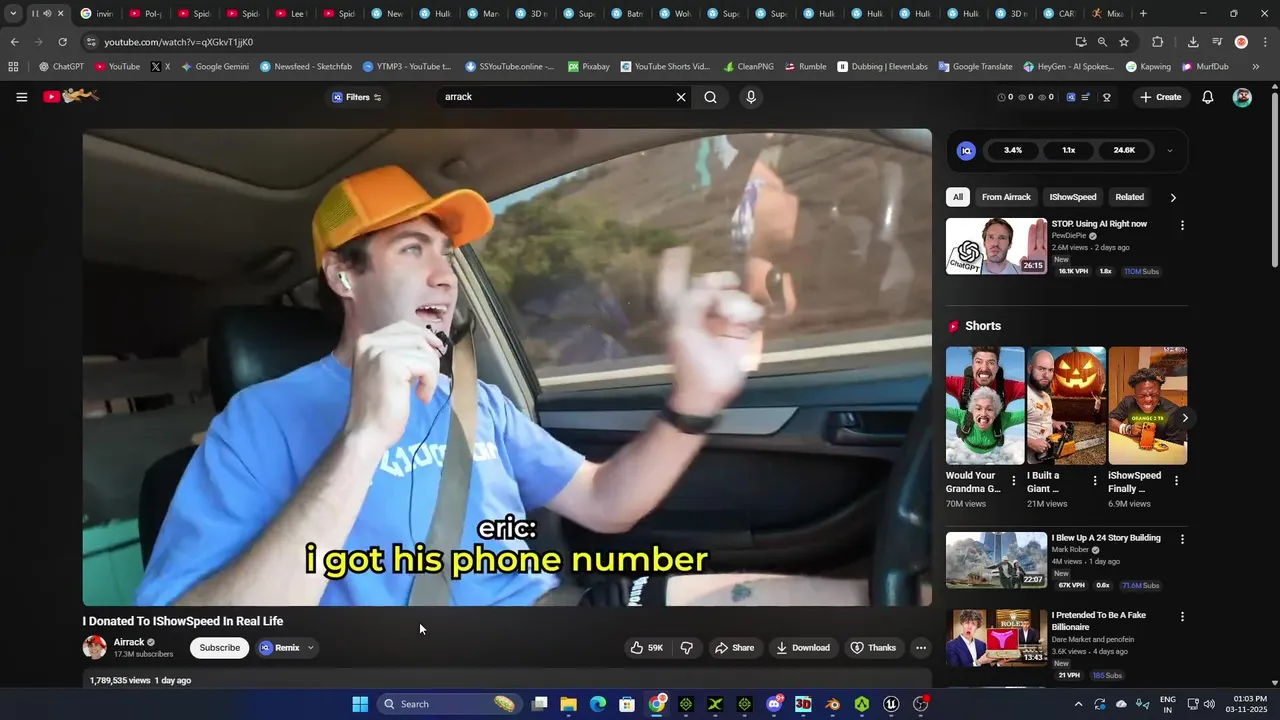The height and width of the screenshot is (720, 1280).
Task: Go back in Chrome history
Action: click(x=14, y=42)
